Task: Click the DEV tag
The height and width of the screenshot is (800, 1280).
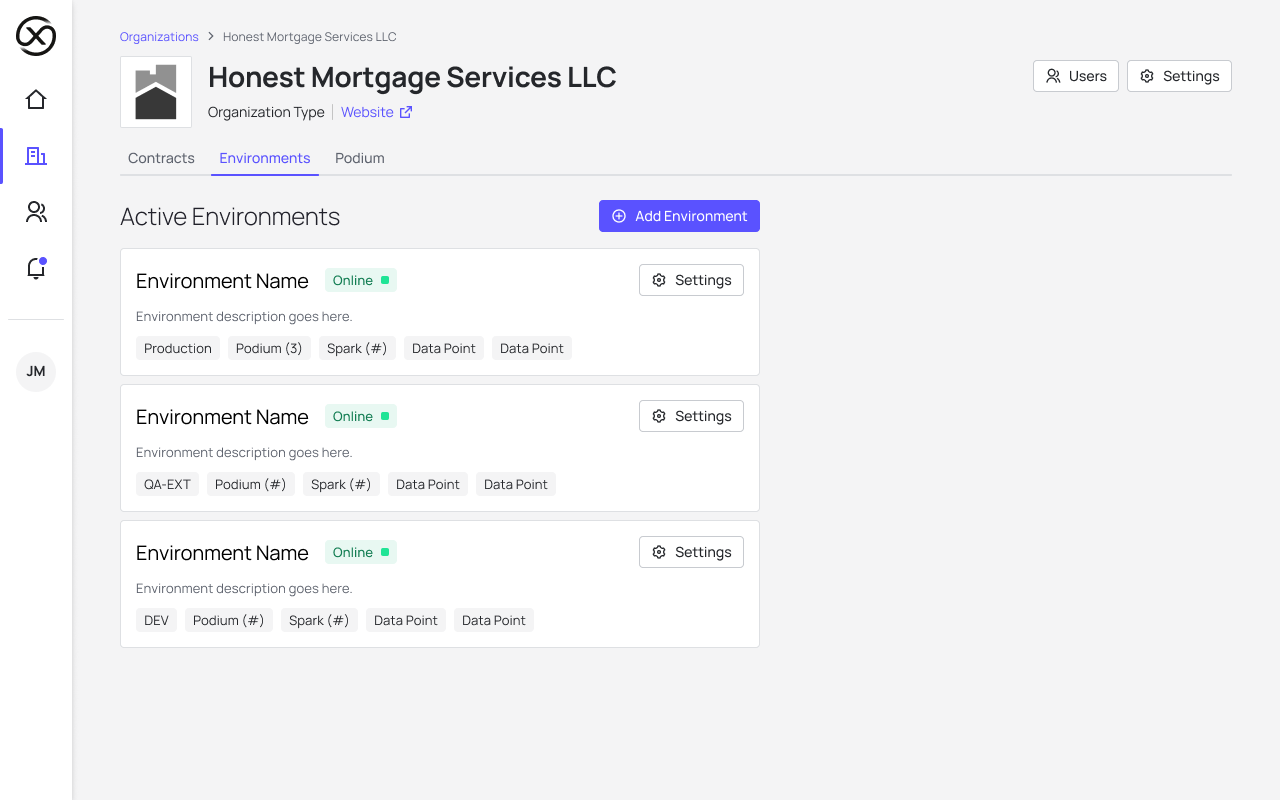Action: pyautogui.click(x=156, y=620)
